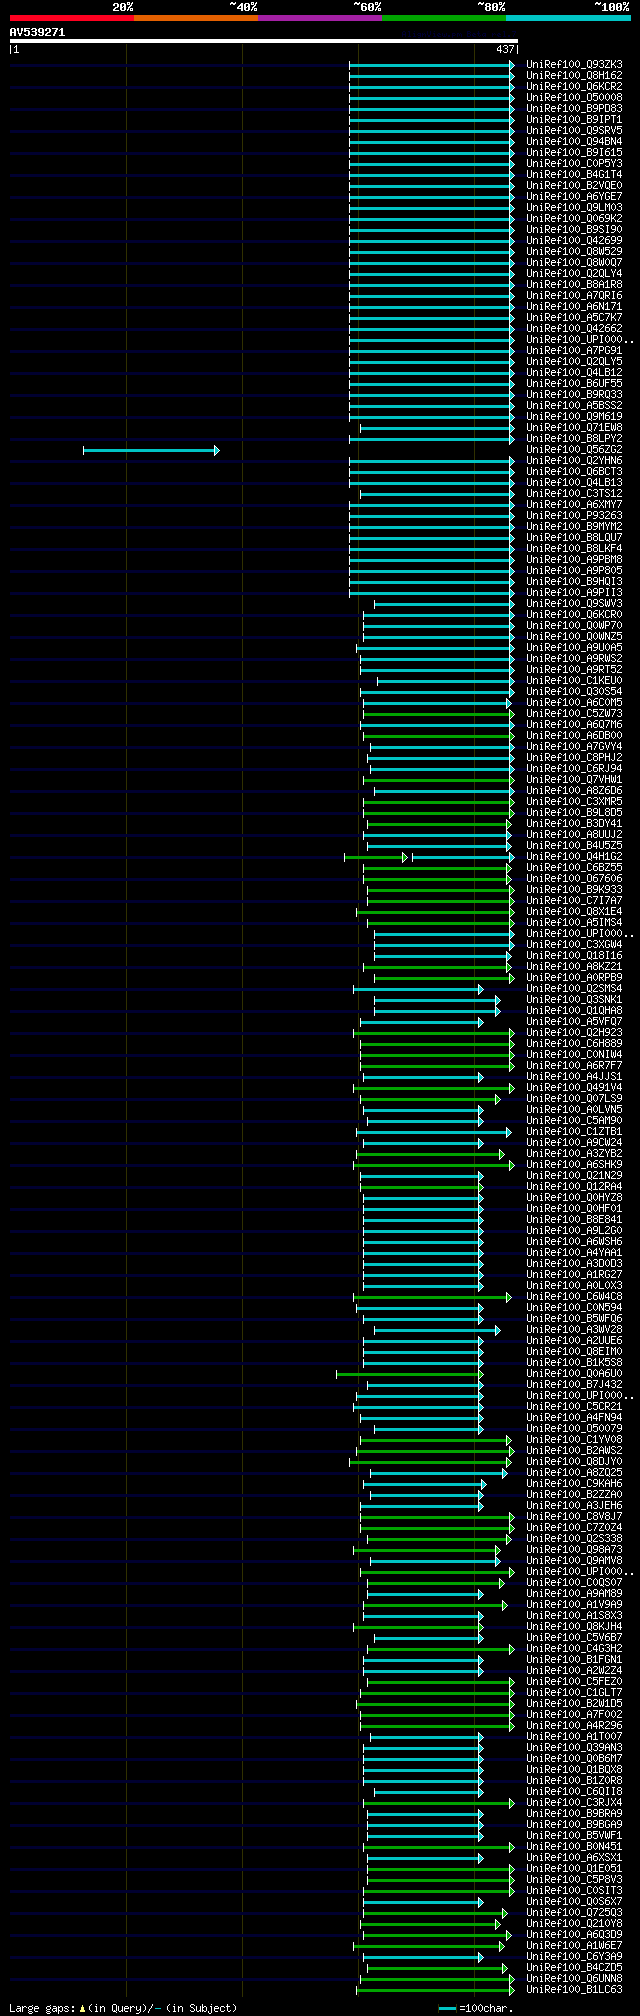The image size is (640, 2016).
Task: Select the UniRef100_O67606 label
Action: pyautogui.click(x=574, y=878)
